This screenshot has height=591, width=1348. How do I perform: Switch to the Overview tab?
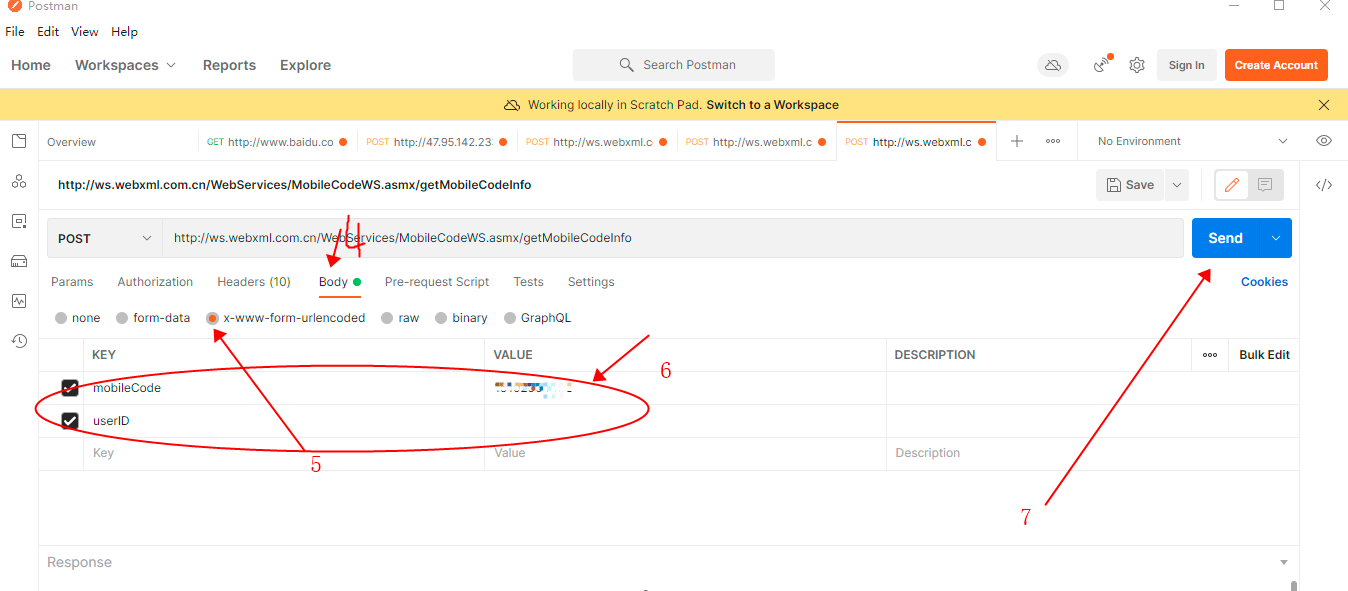[72, 142]
